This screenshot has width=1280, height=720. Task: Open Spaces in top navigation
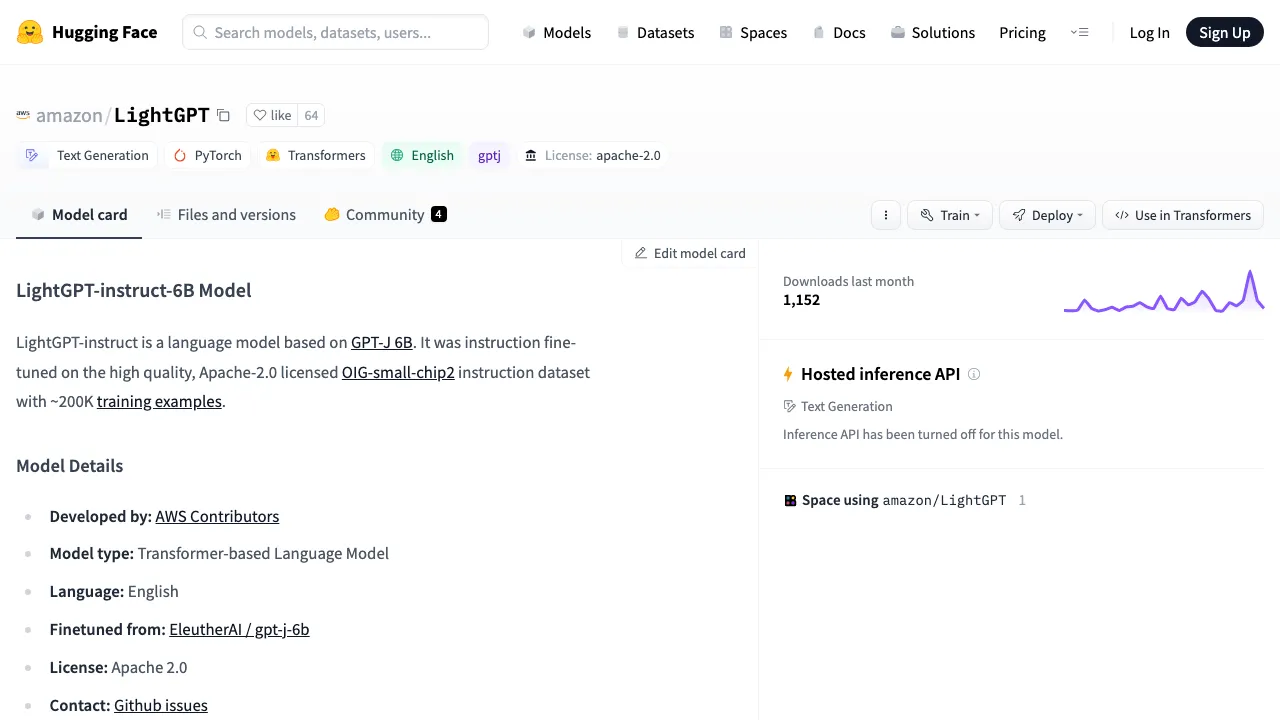(753, 32)
